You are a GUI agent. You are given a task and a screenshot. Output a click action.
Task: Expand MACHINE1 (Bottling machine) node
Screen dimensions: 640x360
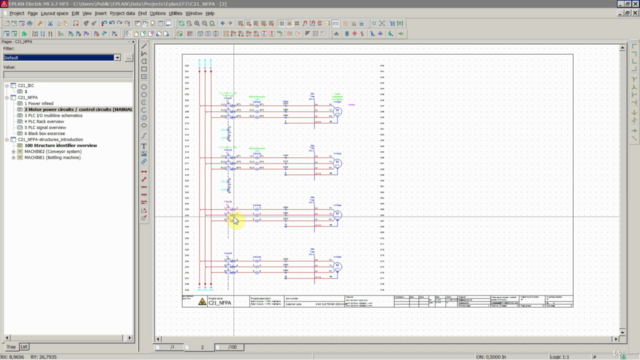13,158
